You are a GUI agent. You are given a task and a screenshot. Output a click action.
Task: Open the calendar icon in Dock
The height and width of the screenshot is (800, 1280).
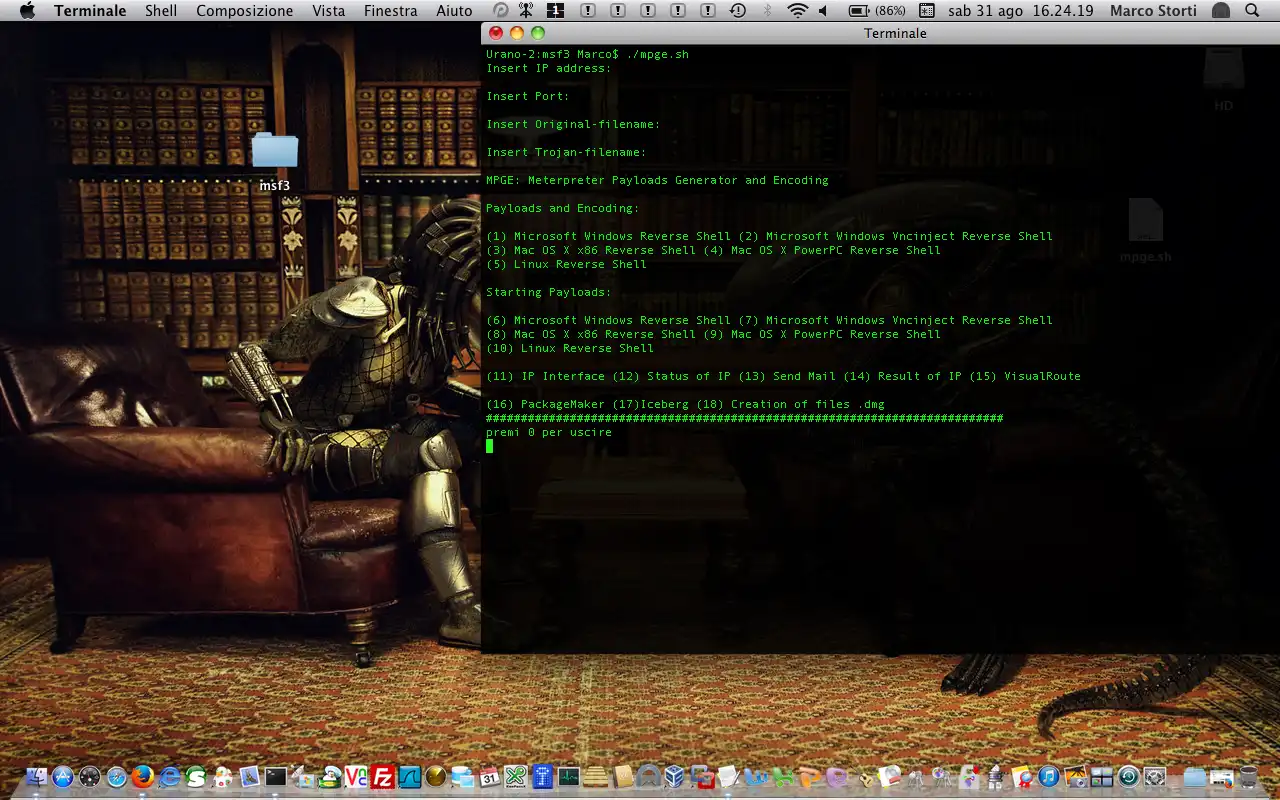(x=489, y=777)
